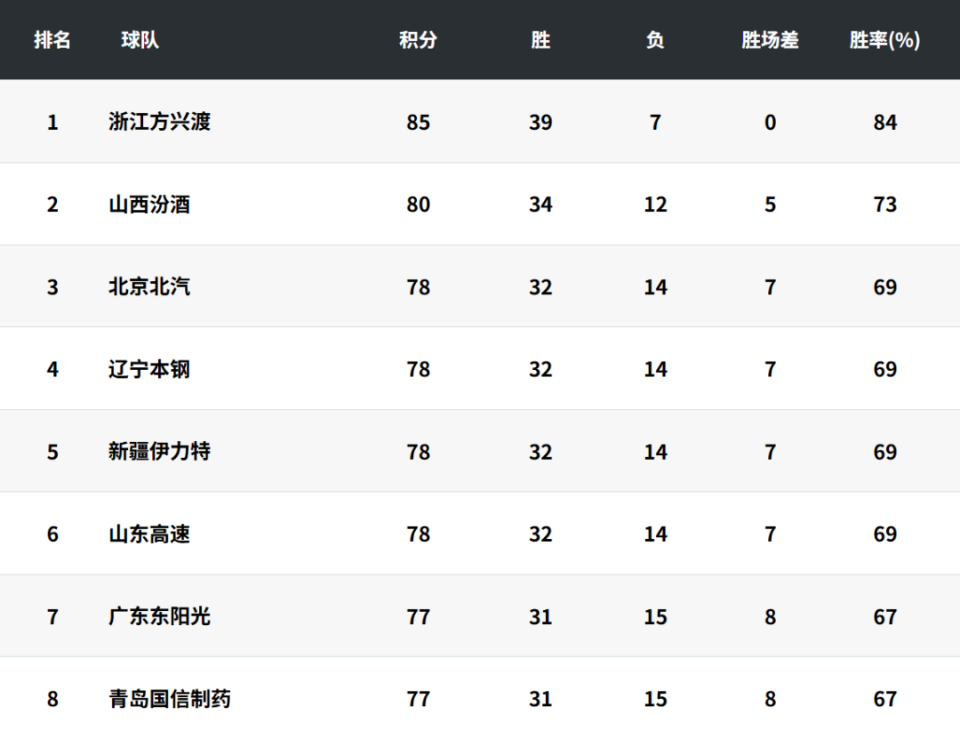Select team 广东东阳光
This screenshot has width=960, height=739.
[160, 616]
